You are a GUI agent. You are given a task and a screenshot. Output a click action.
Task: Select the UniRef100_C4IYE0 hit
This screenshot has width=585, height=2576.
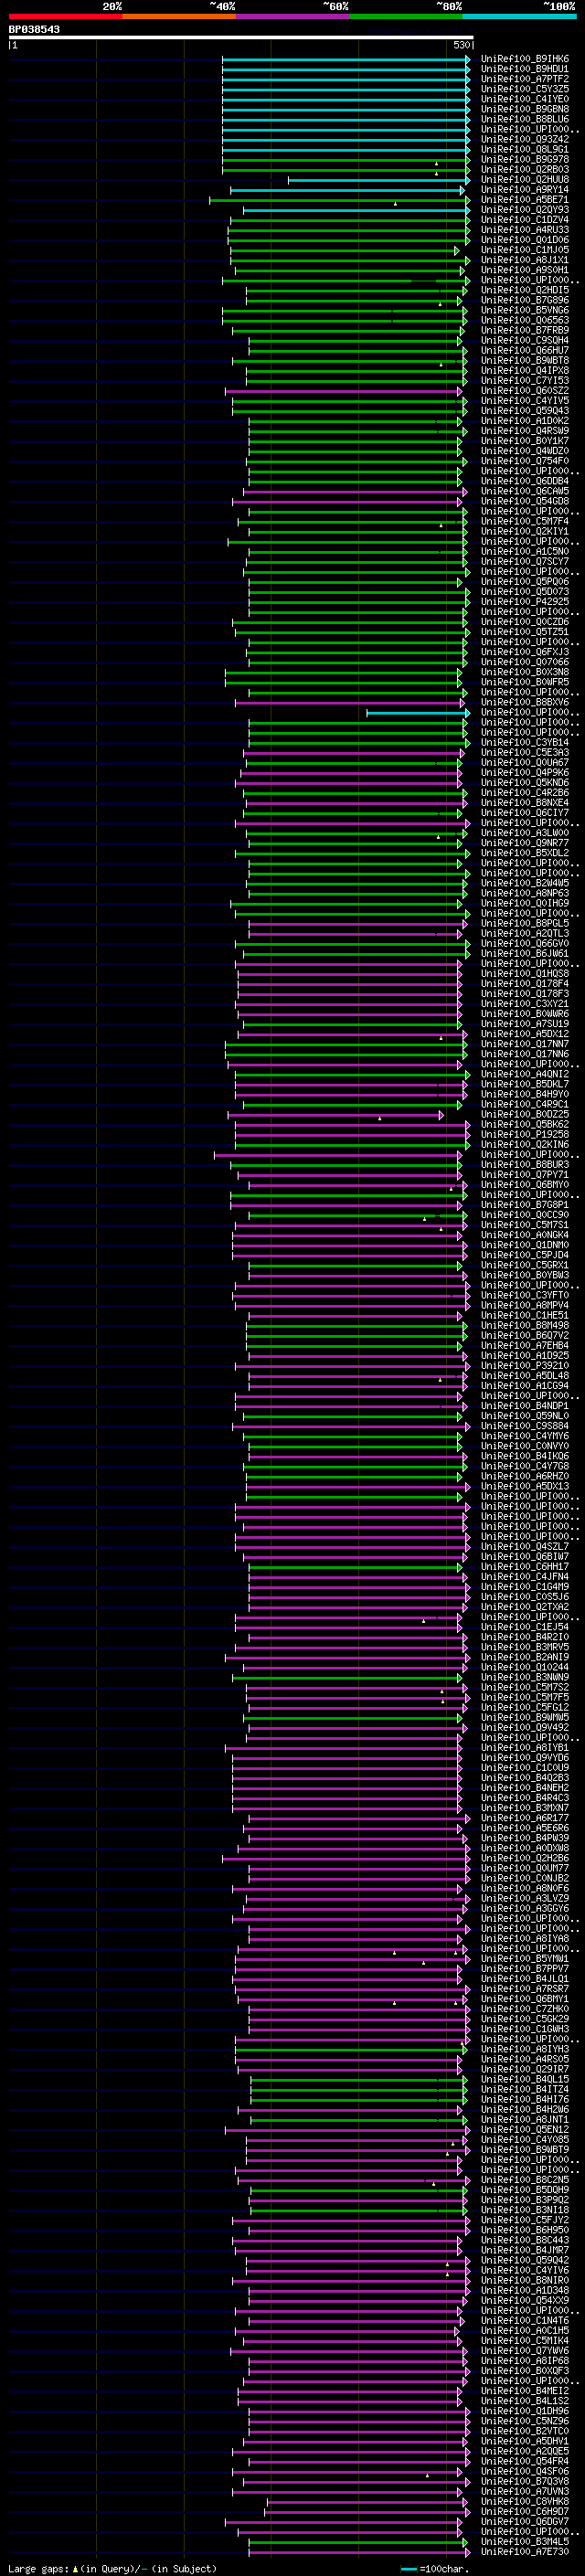(x=525, y=99)
